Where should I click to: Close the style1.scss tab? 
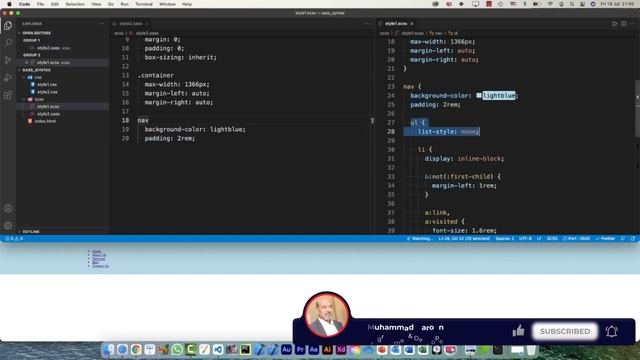tap(412, 24)
